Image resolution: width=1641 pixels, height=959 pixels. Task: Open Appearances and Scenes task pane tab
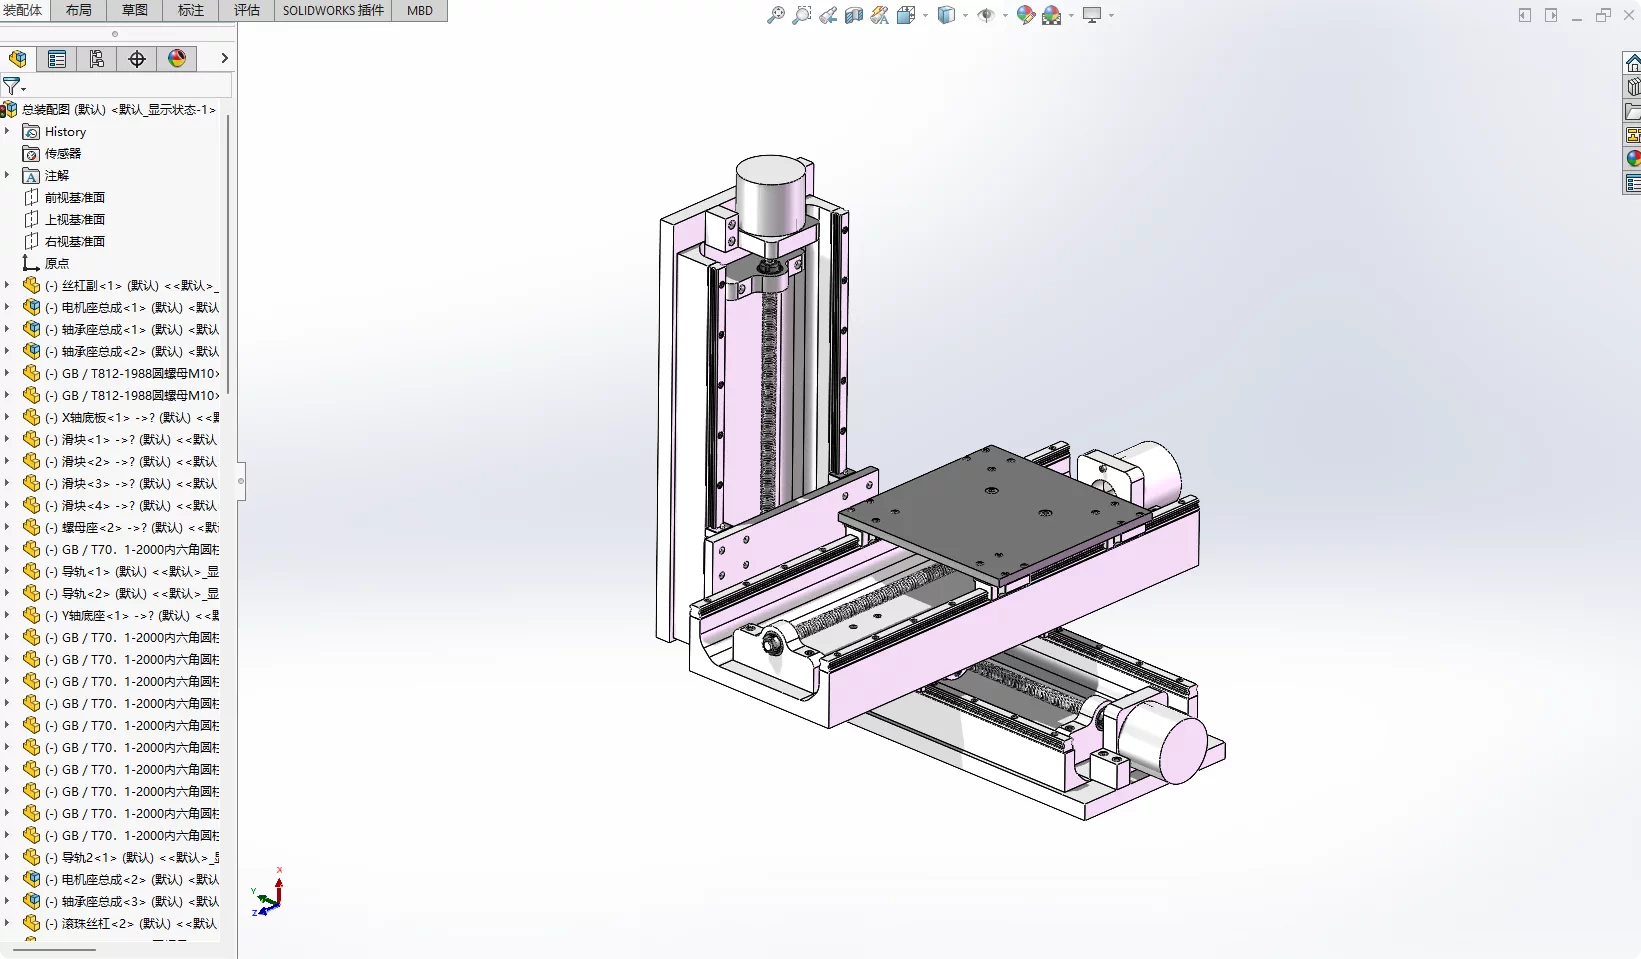pos(1632,158)
